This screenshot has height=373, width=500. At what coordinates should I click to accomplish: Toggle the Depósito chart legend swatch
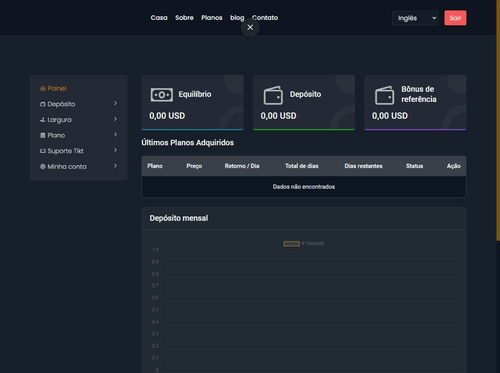(x=292, y=244)
